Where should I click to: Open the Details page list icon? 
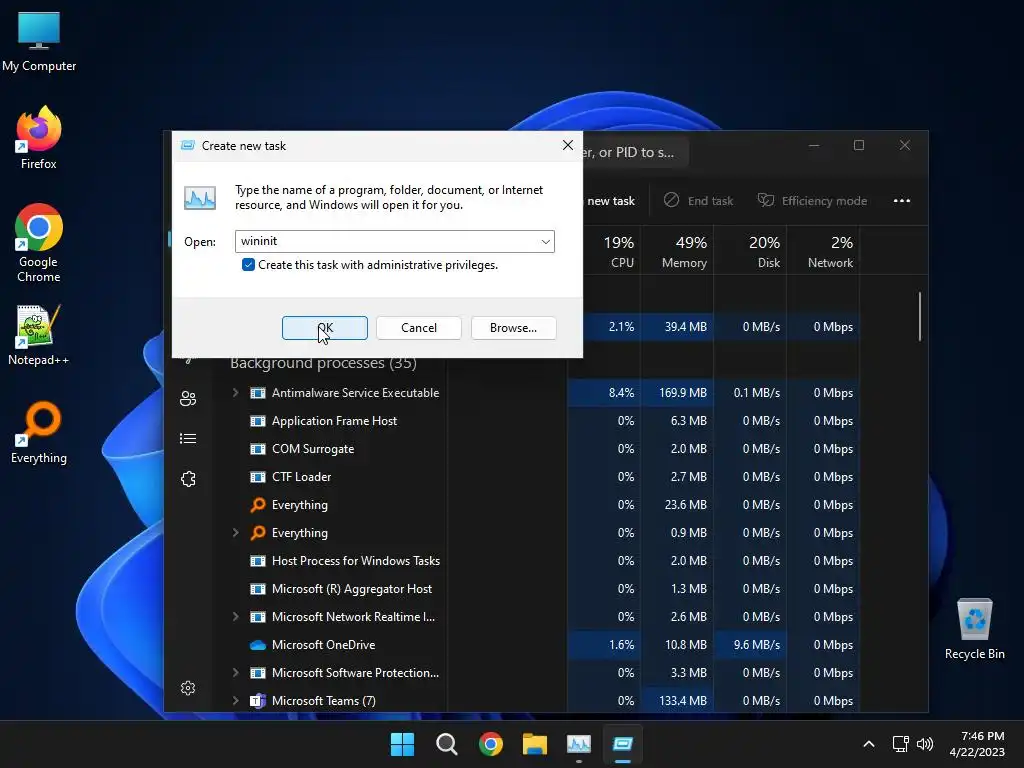point(188,438)
